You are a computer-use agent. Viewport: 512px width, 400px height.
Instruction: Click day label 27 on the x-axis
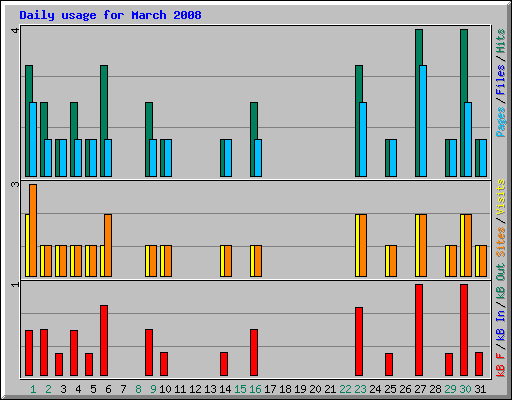point(420,389)
